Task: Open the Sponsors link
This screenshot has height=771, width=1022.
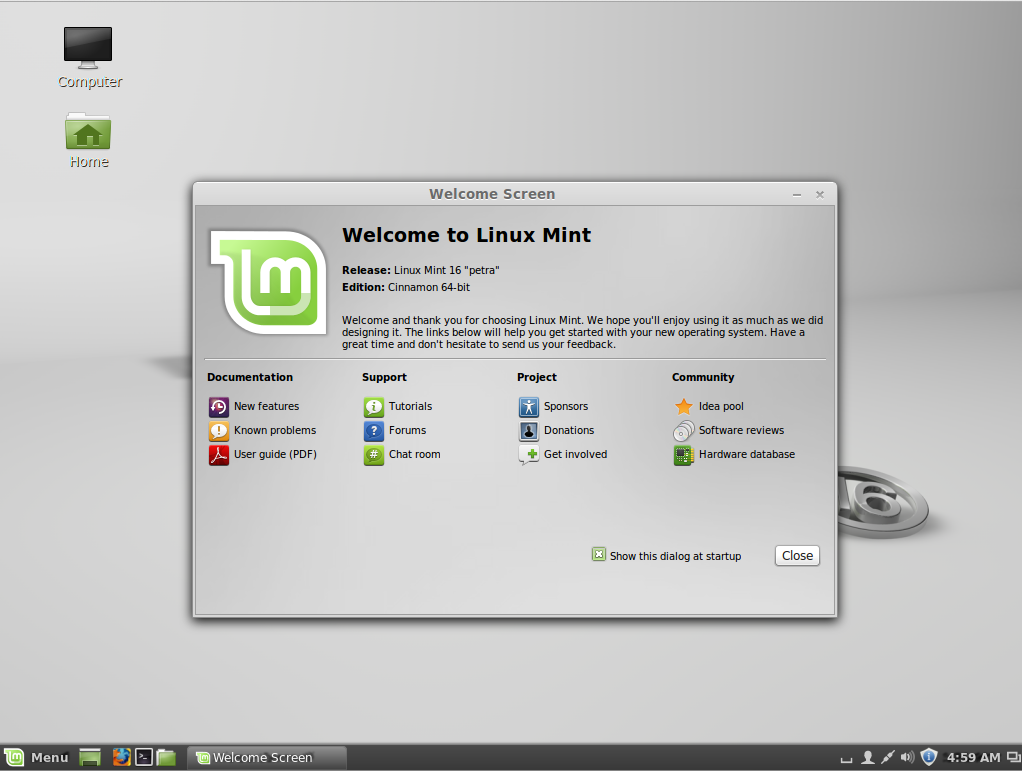Action: [566, 406]
